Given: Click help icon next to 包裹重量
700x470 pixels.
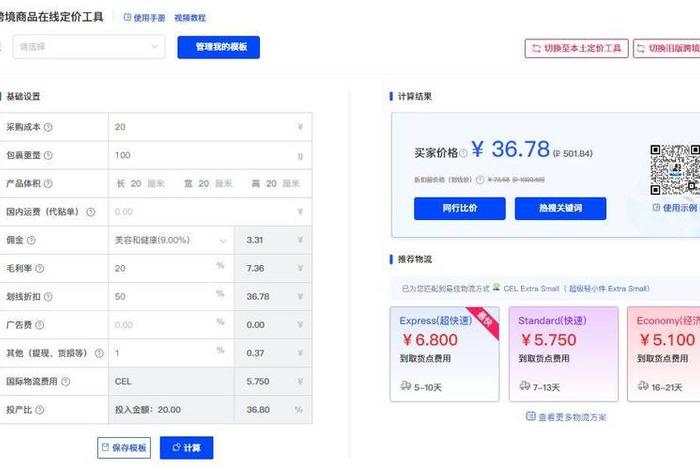Looking at the screenshot, I should pos(48,155).
